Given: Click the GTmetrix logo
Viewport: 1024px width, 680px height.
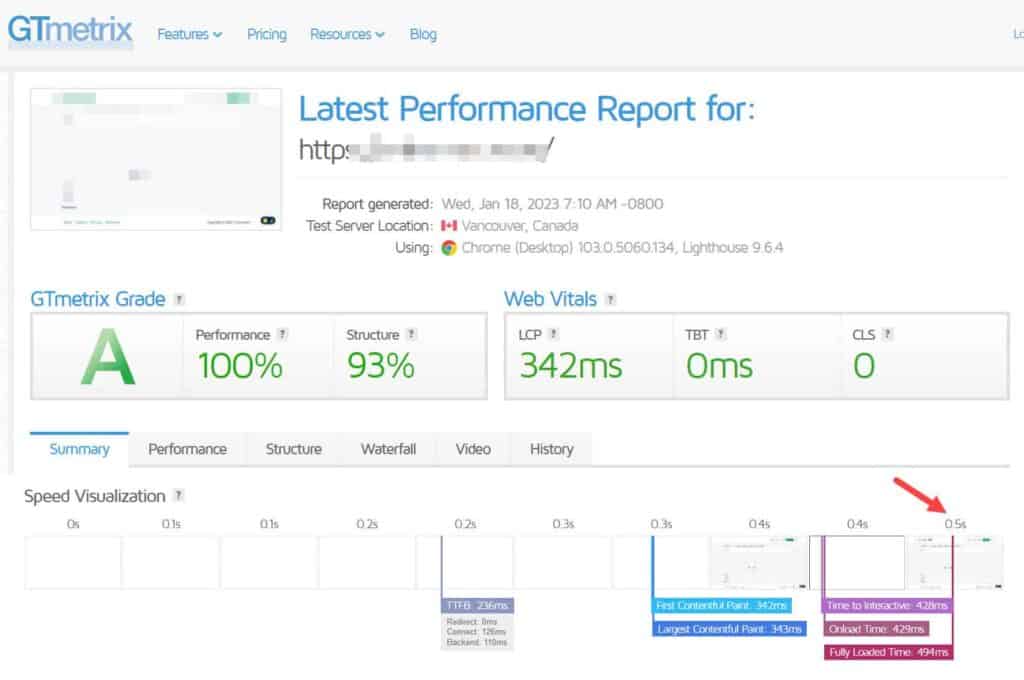Looking at the screenshot, I should pyautogui.click(x=70, y=30).
